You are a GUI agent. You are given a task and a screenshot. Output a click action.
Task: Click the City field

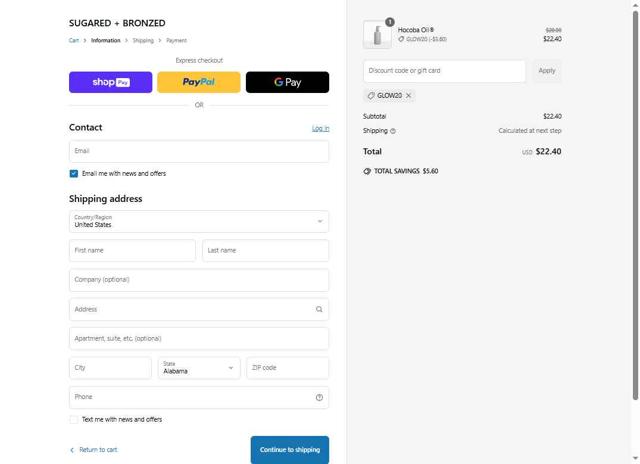110,368
